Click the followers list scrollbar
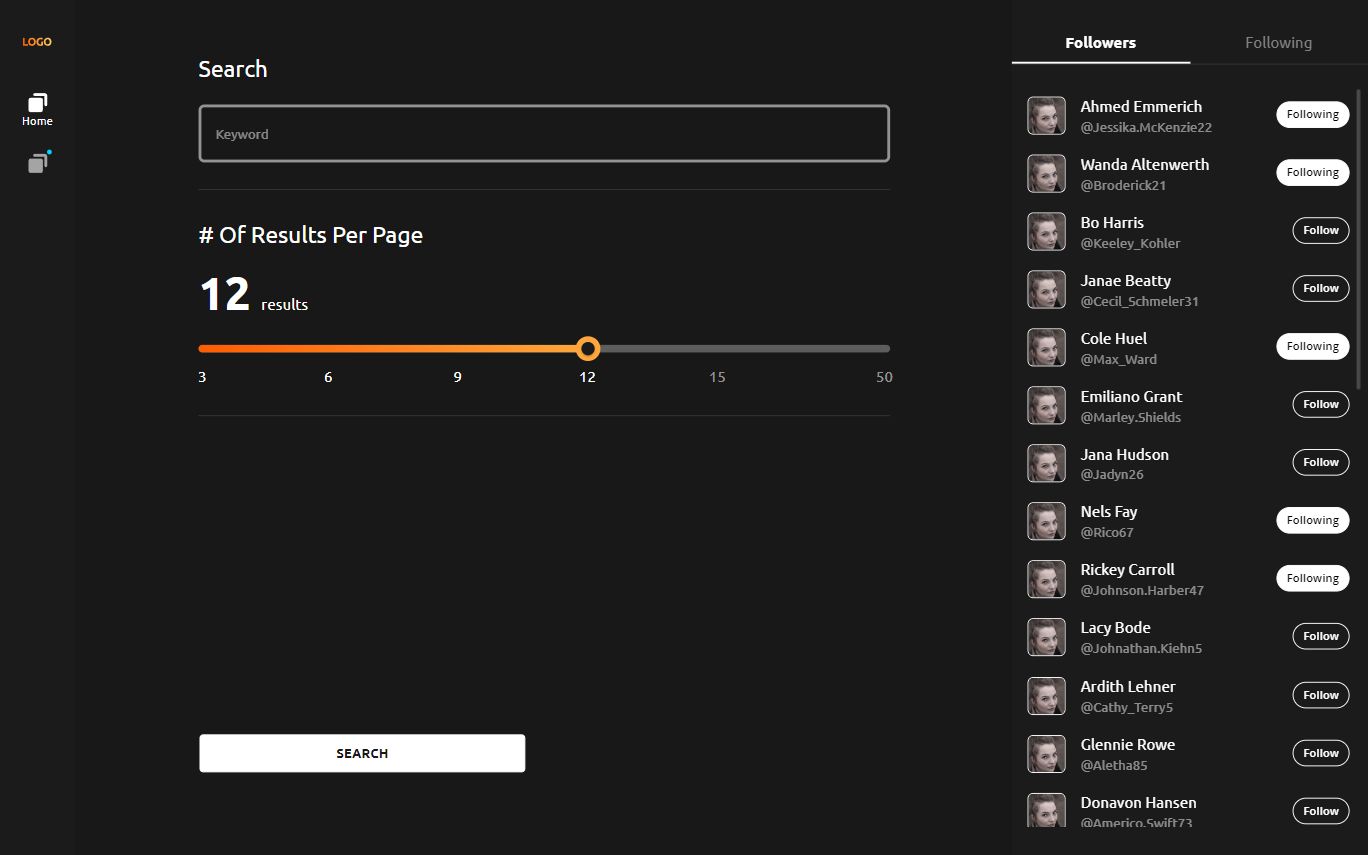The image size is (1368, 855). (x=1358, y=240)
